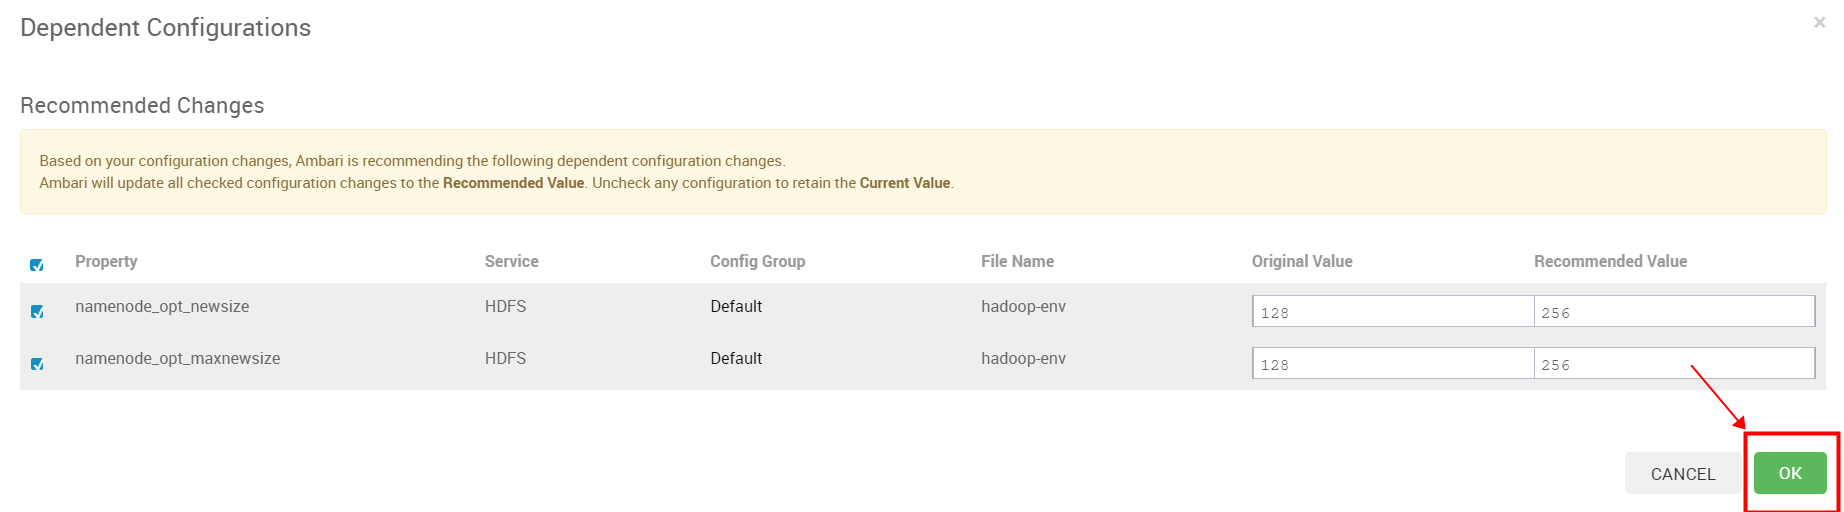Click HDFS in the namenode_opt_newsize row
This screenshot has width=1844, height=512.
pyautogui.click(x=506, y=307)
